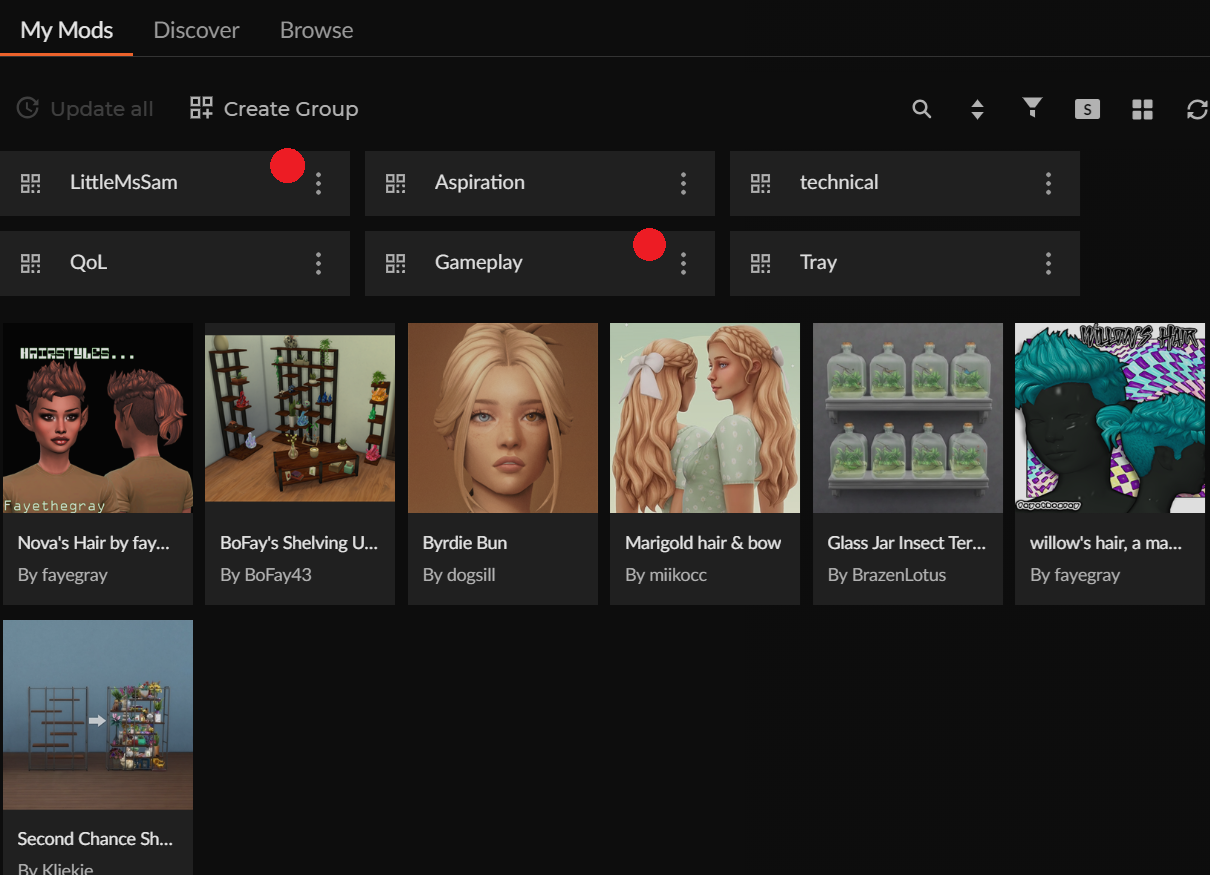Open the Gameplay mod group

click(478, 263)
